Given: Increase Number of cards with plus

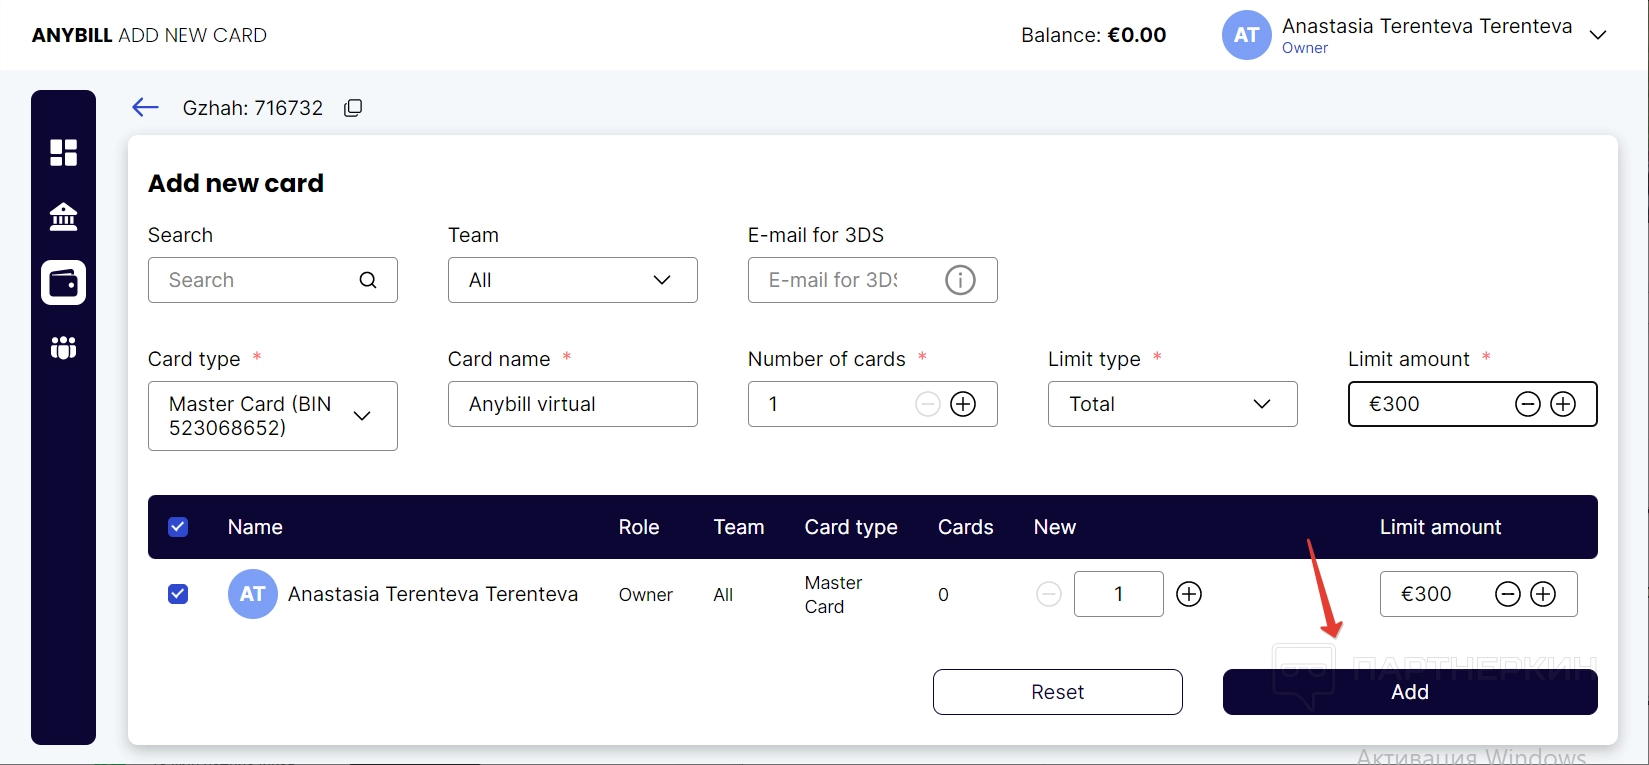Looking at the screenshot, I should (963, 404).
